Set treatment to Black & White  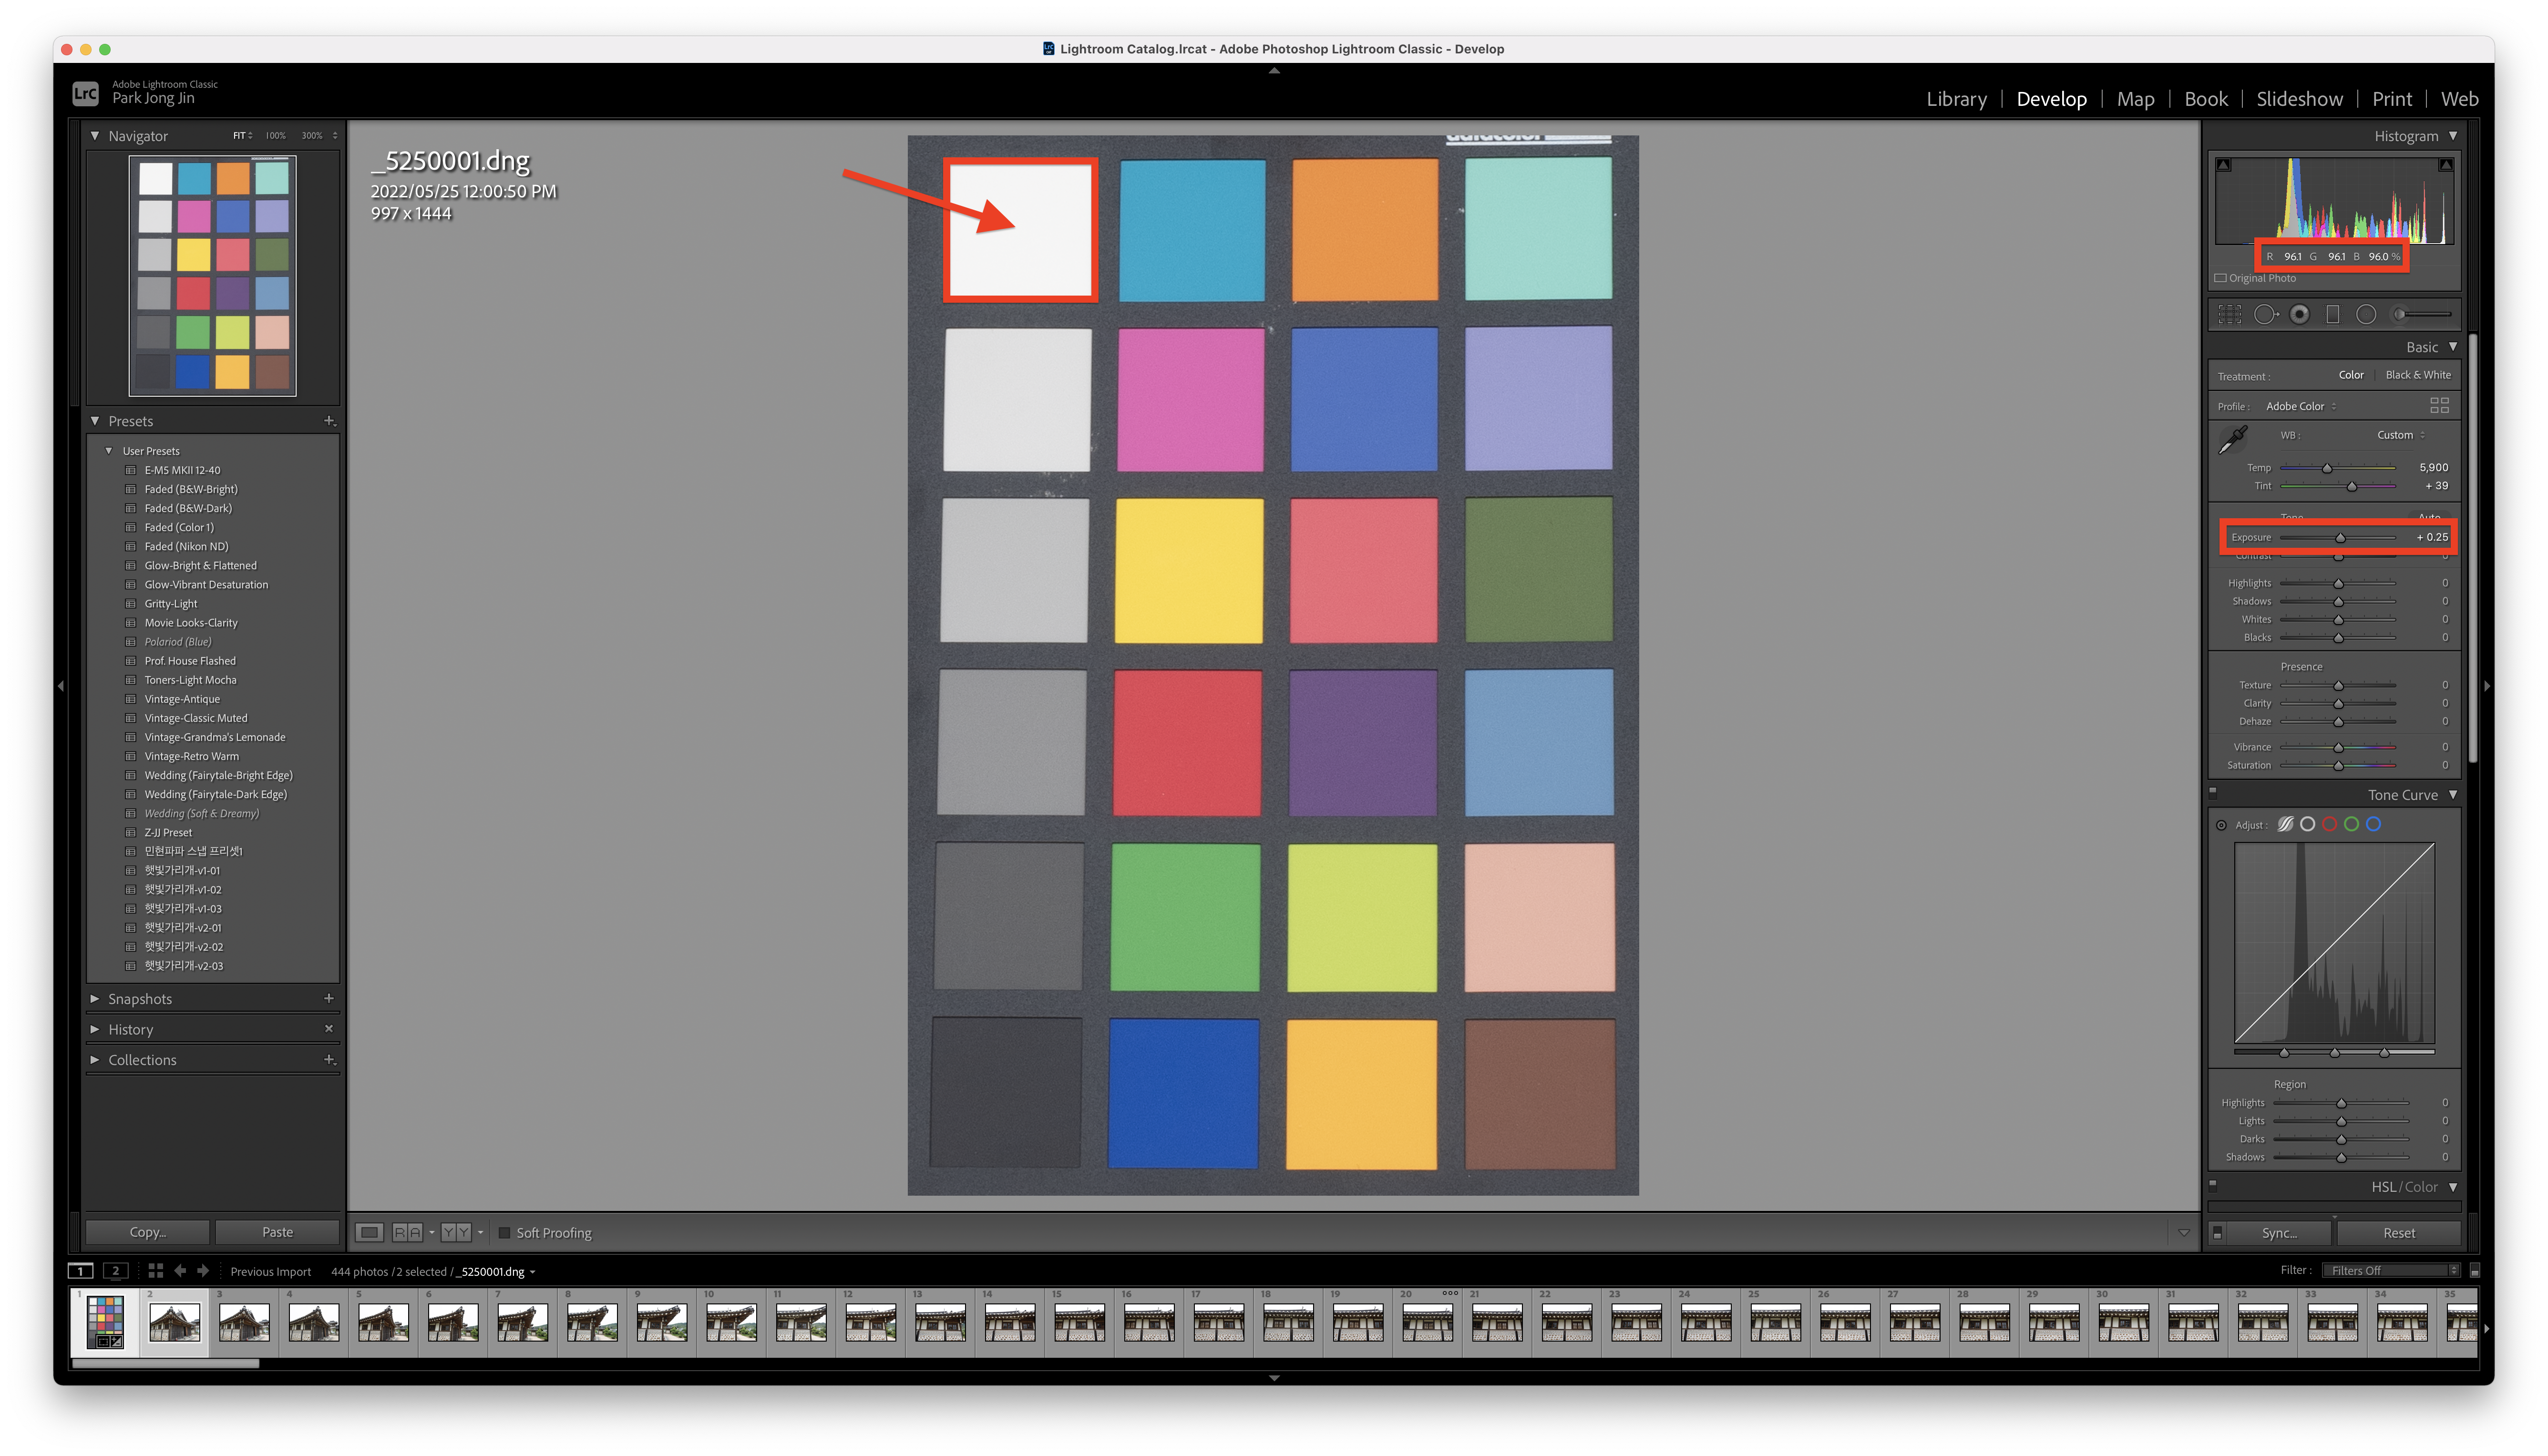point(2418,375)
